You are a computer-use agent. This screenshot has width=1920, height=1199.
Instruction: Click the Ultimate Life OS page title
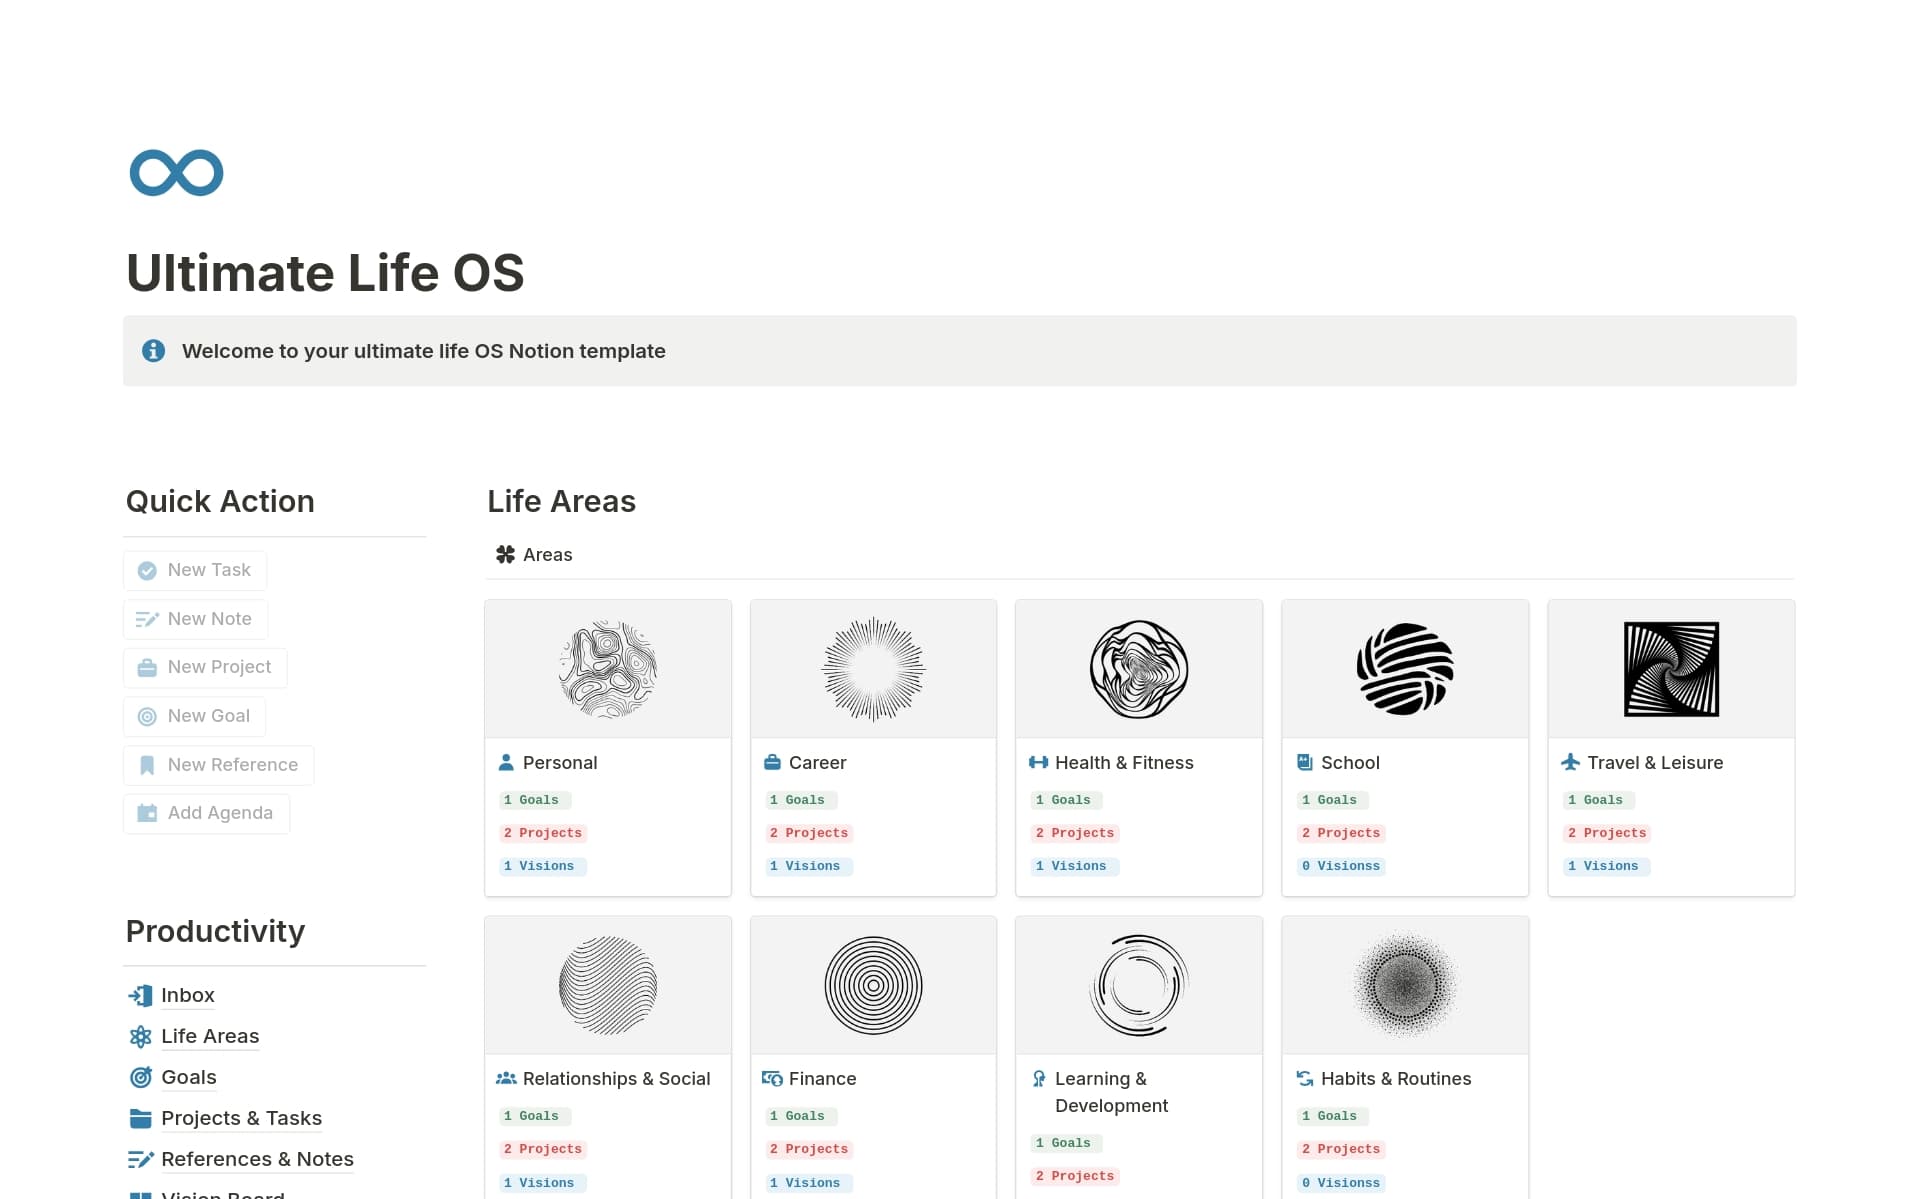pos(325,273)
